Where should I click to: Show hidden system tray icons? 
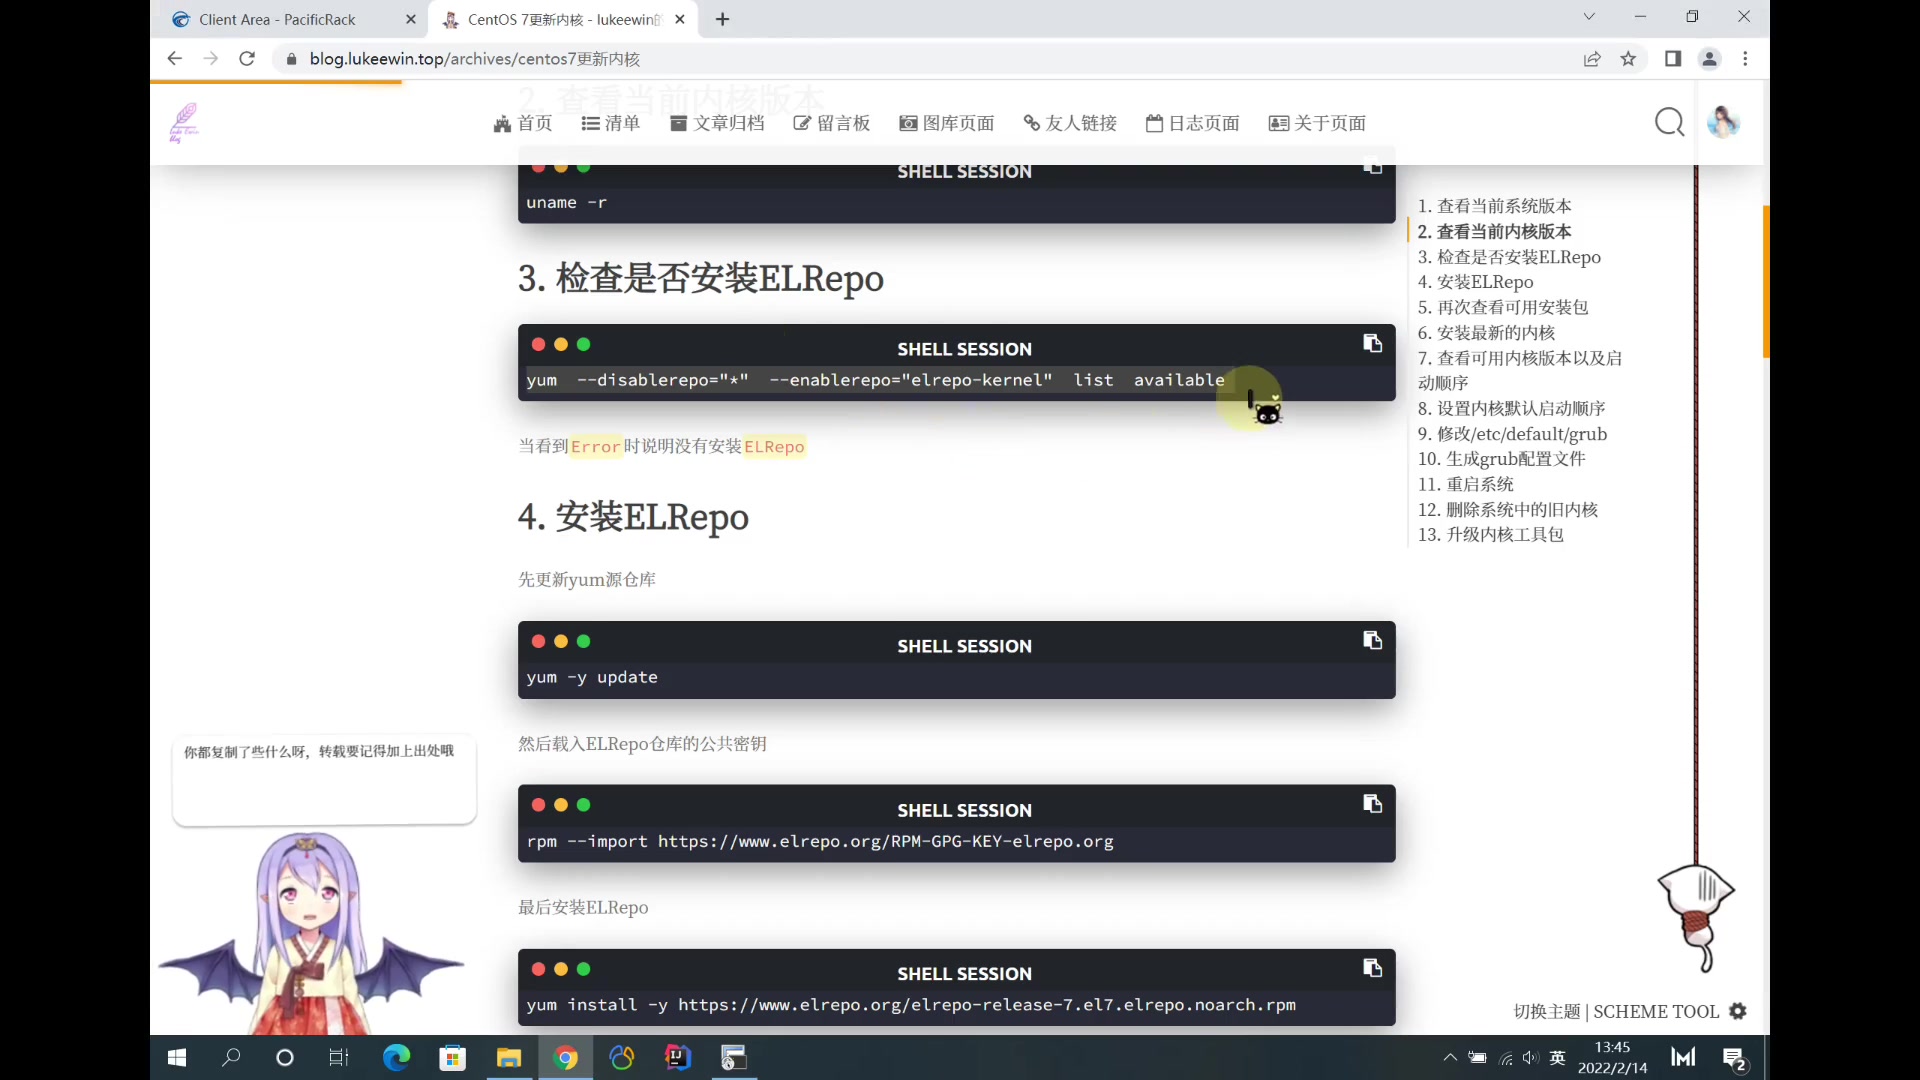1450,1057
